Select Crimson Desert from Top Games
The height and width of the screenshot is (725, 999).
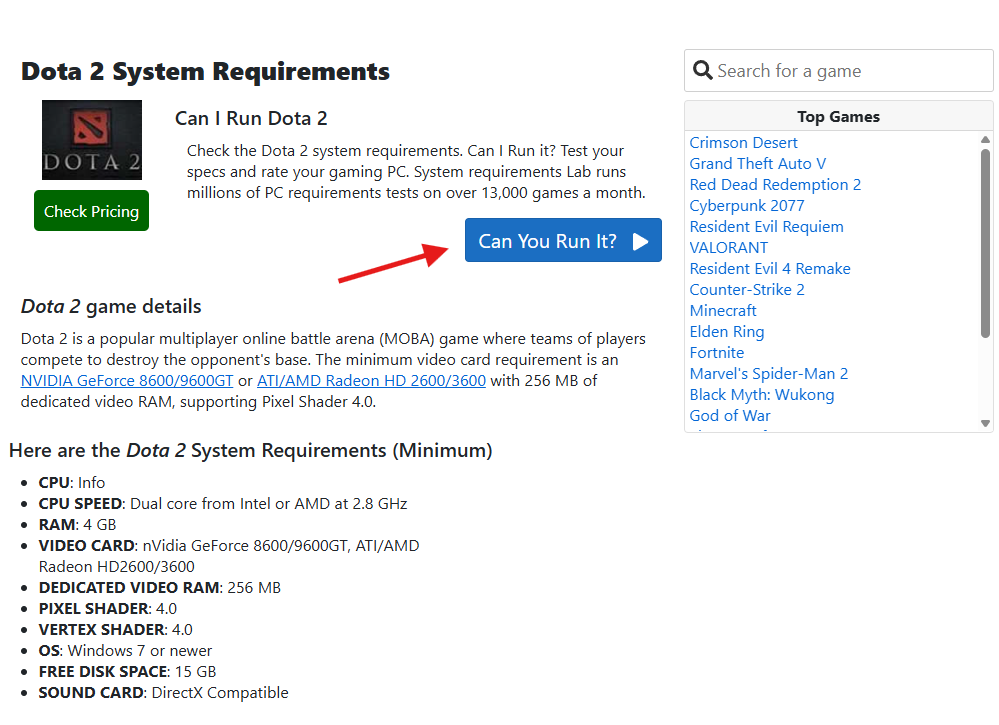coord(743,143)
